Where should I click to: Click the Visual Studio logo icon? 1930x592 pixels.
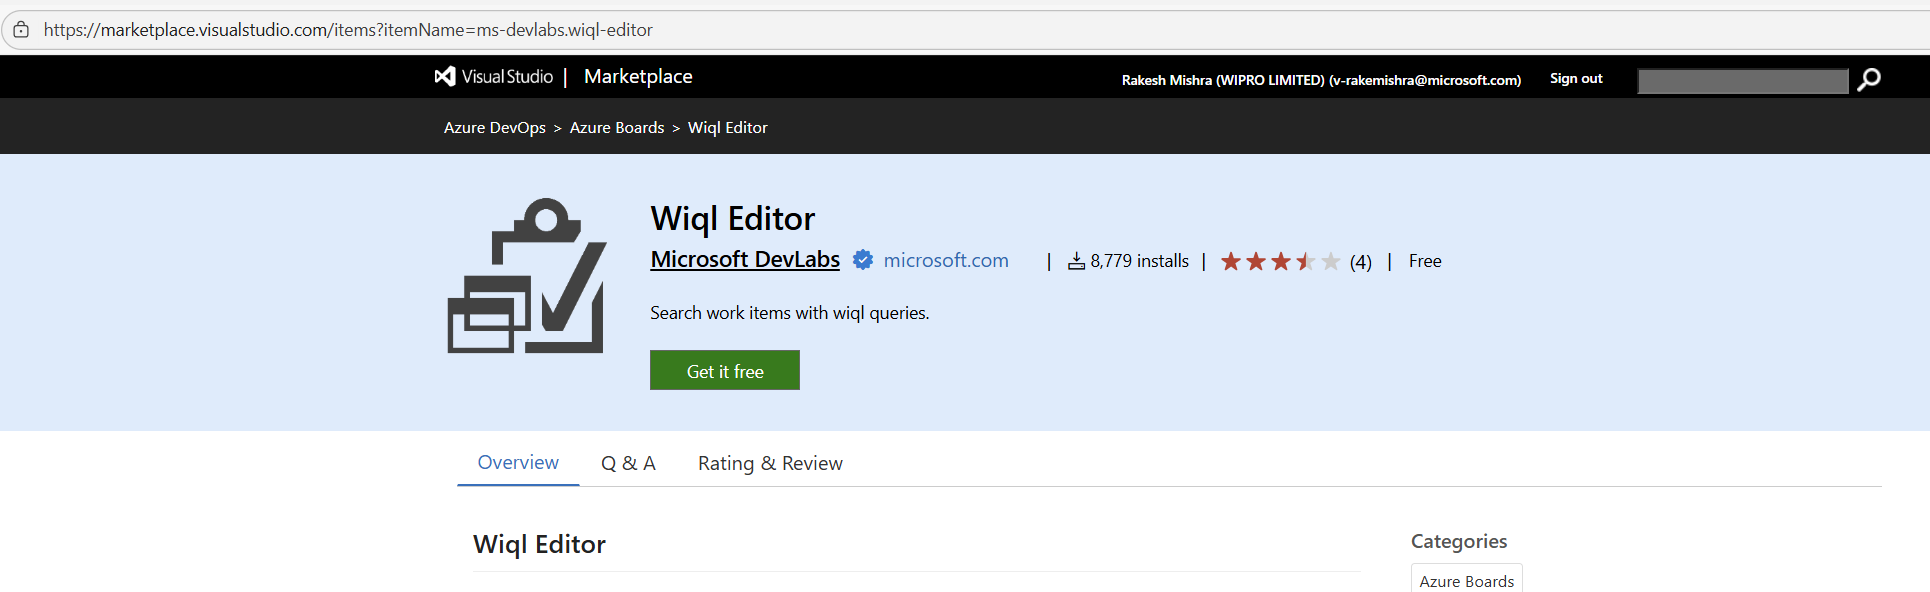pos(445,76)
